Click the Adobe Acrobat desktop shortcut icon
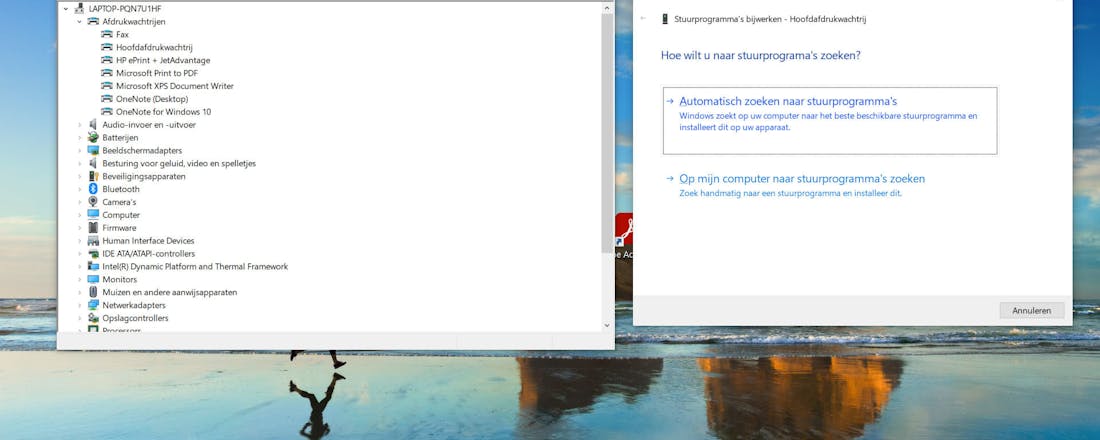This screenshot has width=1100, height=440. (624, 229)
